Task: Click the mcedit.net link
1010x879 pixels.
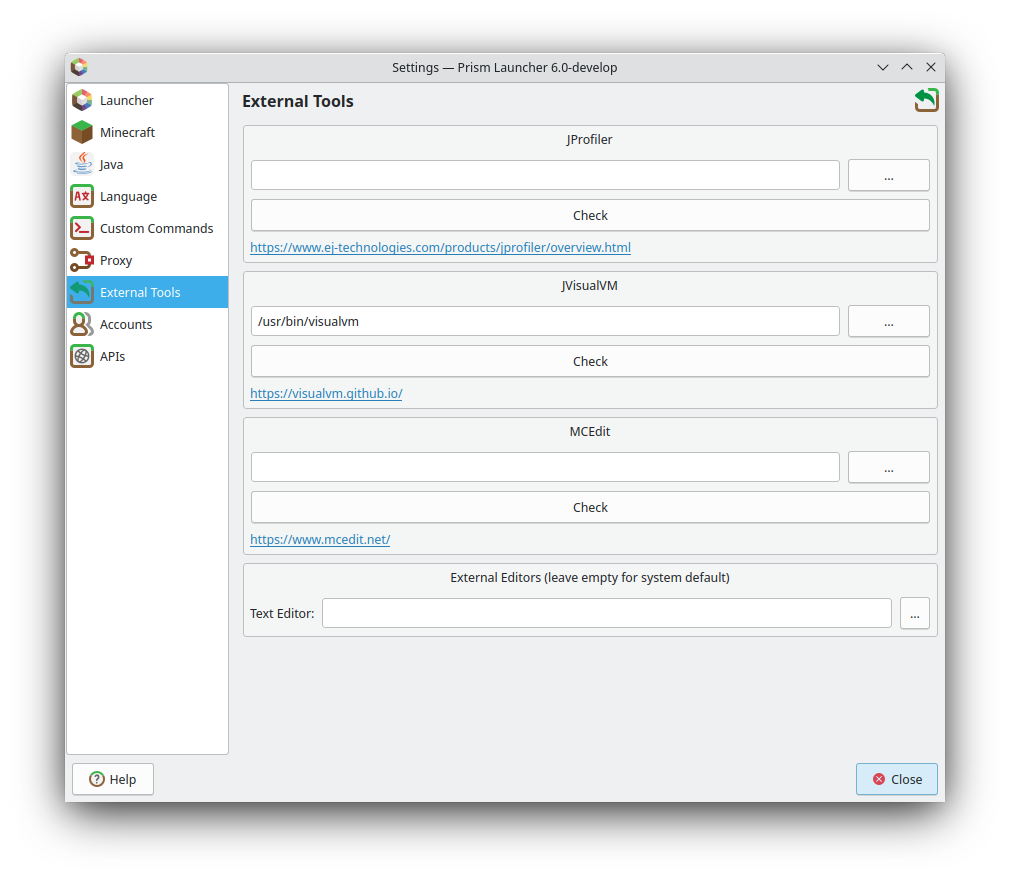Action: click(x=320, y=539)
